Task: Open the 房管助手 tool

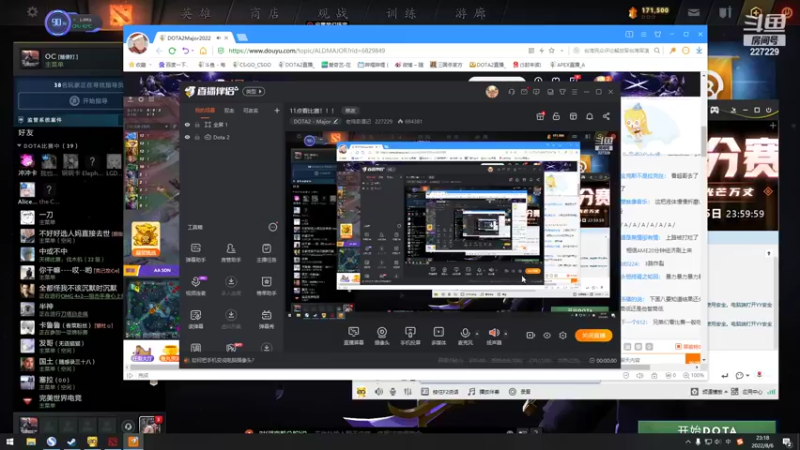Action: pos(231,254)
